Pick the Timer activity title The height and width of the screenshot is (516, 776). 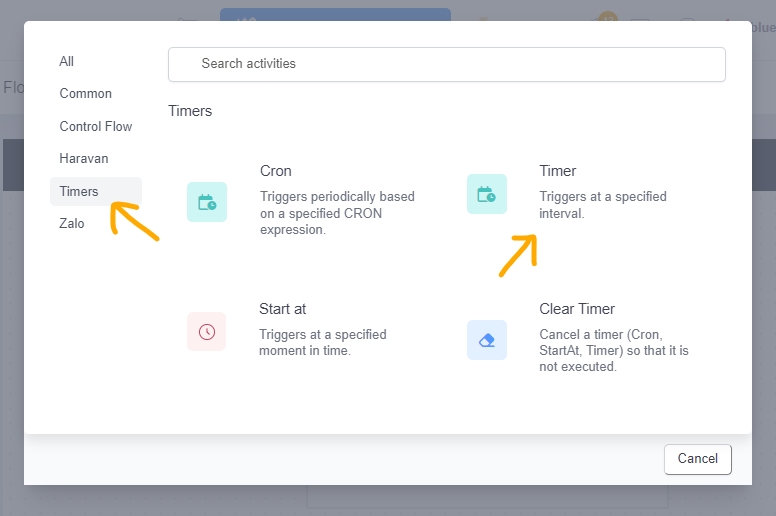coord(558,171)
